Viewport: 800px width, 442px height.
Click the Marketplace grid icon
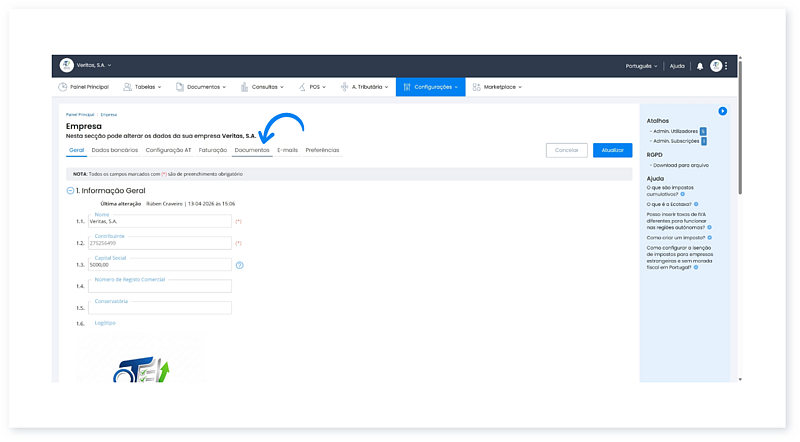coord(477,87)
